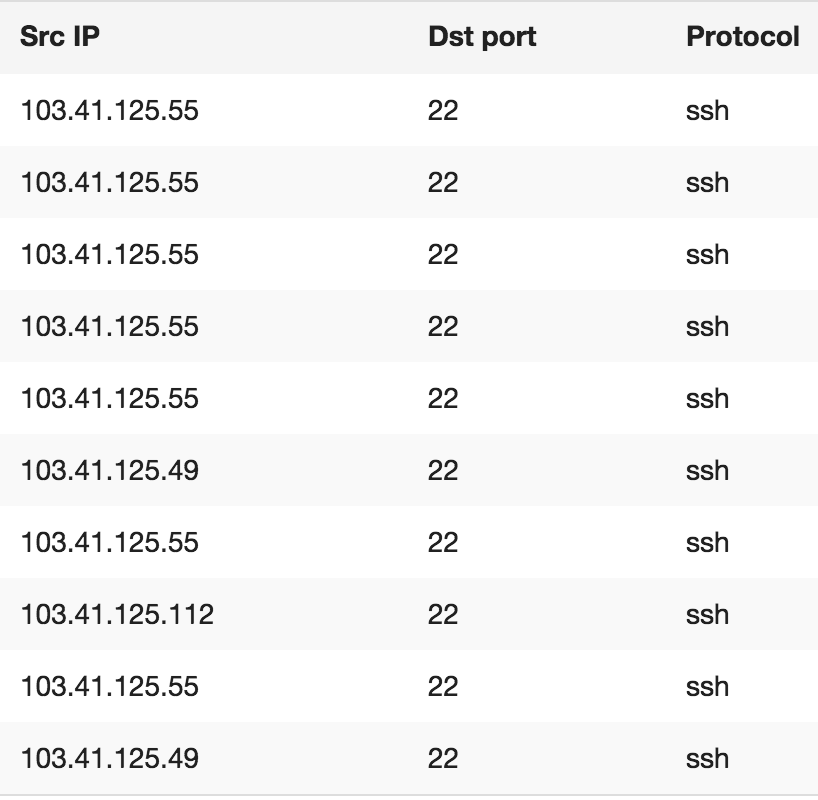The height and width of the screenshot is (800, 818).
Task: Select the first row's 103.41.125.55 address
Action: [x=110, y=110]
